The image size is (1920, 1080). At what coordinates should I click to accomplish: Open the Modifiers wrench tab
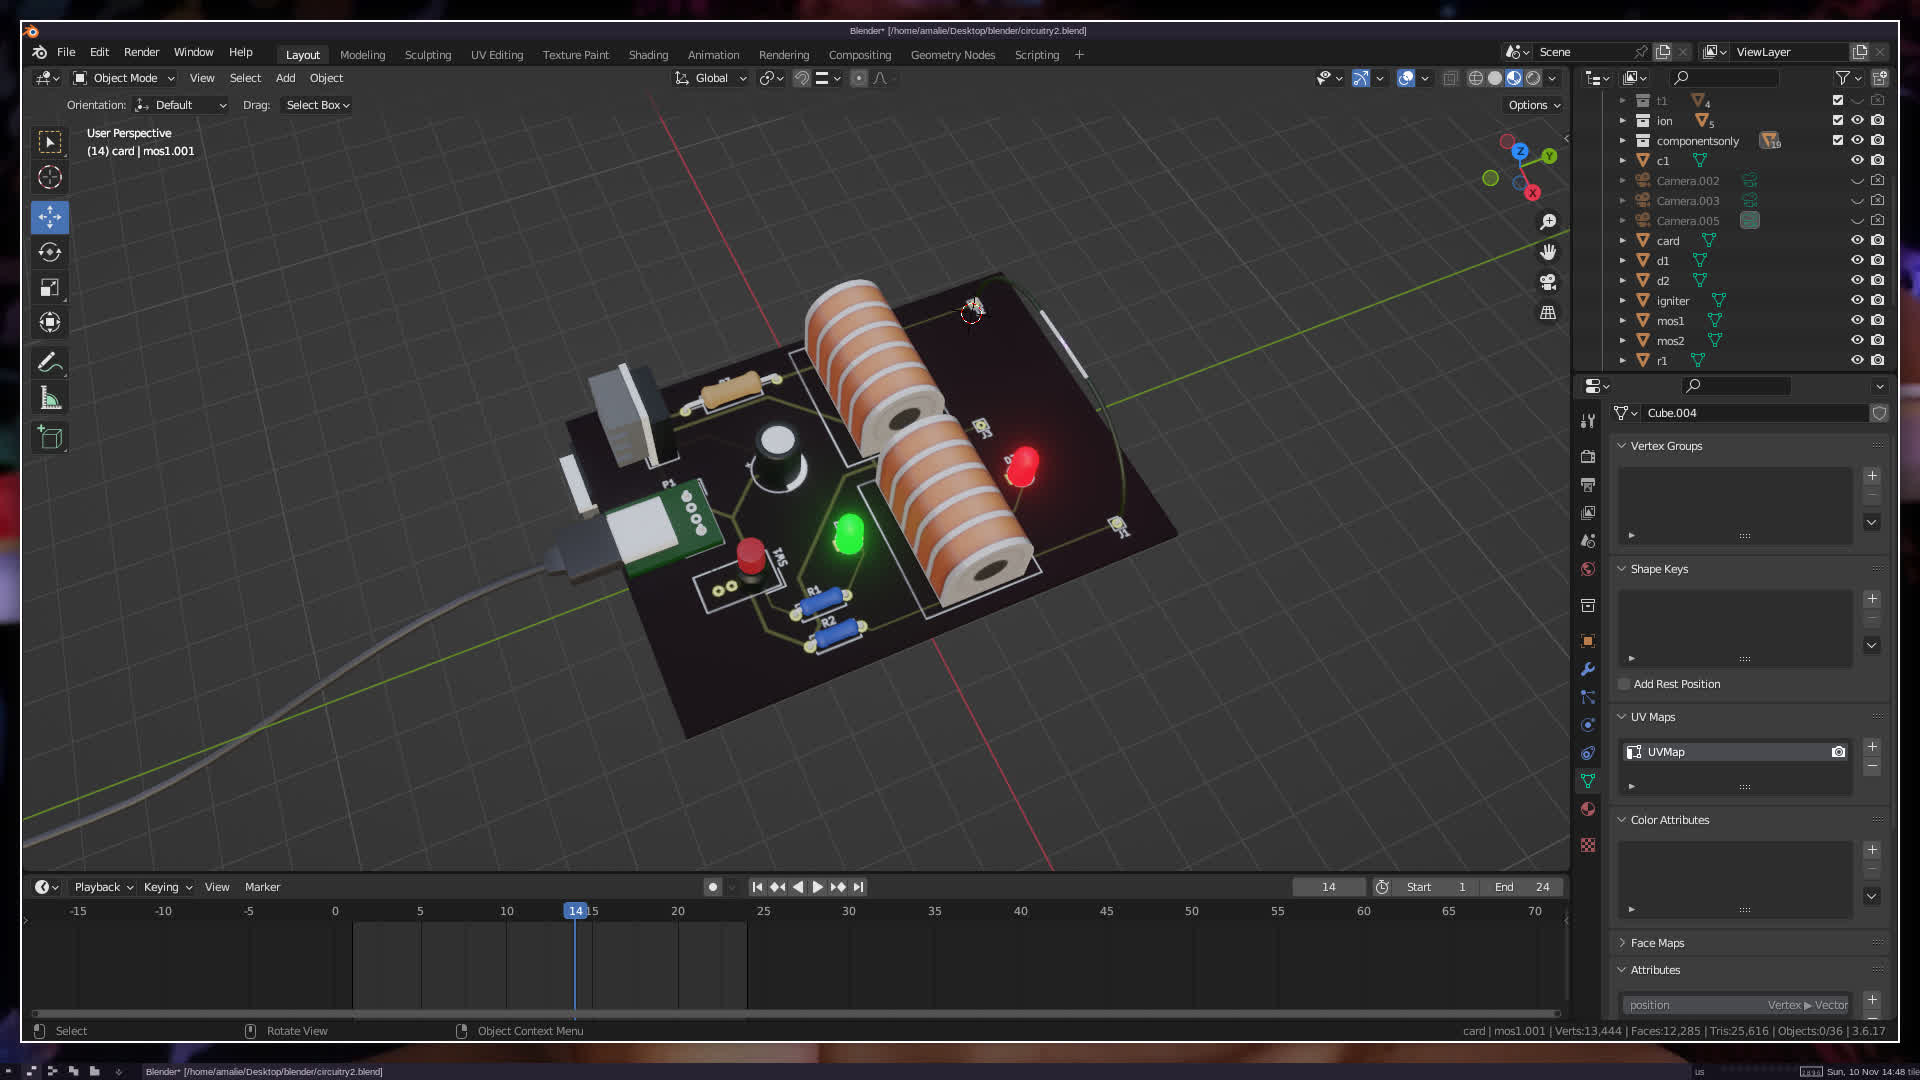(x=1588, y=669)
